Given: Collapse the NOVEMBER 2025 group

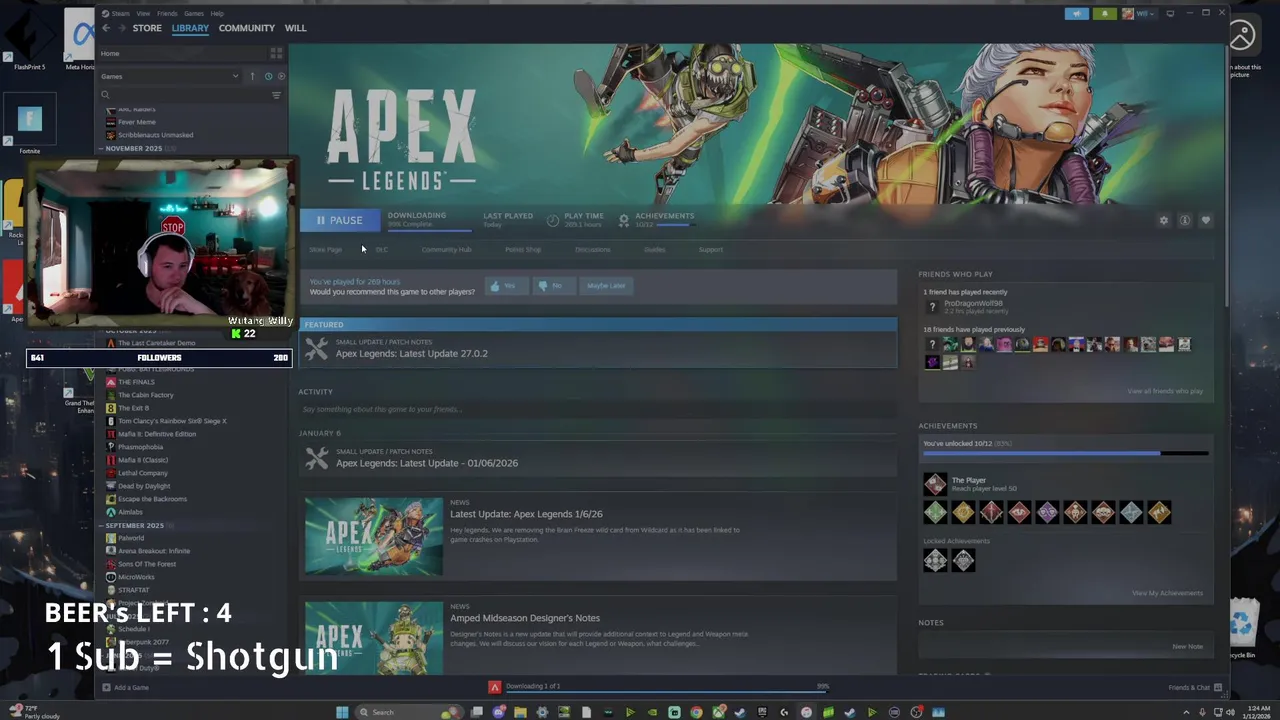Looking at the screenshot, I should tap(134, 148).
